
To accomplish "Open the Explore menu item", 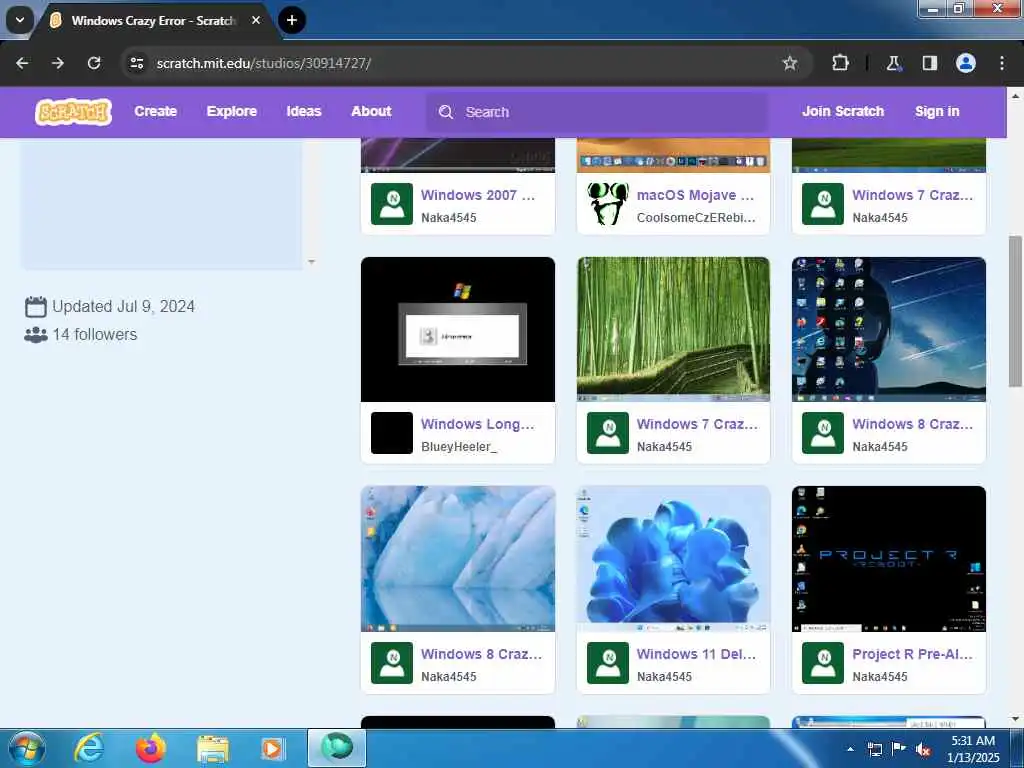I will (x=231, y=112).
